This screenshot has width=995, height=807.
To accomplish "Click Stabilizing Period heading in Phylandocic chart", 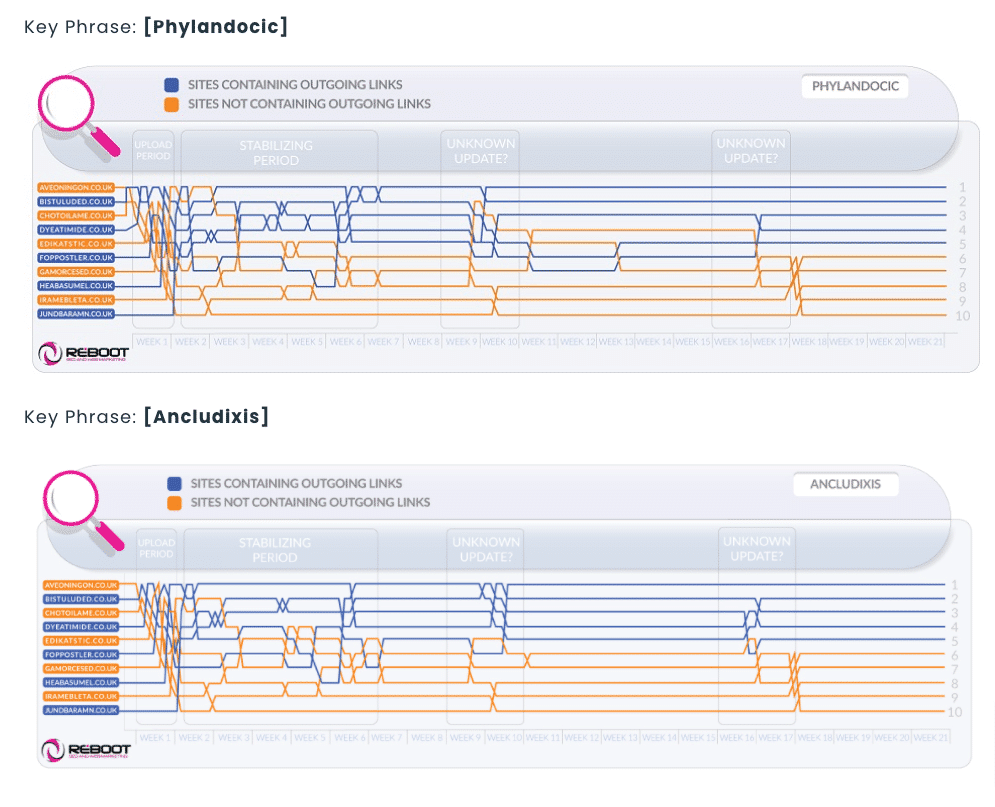I will pyautogui.click(x=276, y=153).
